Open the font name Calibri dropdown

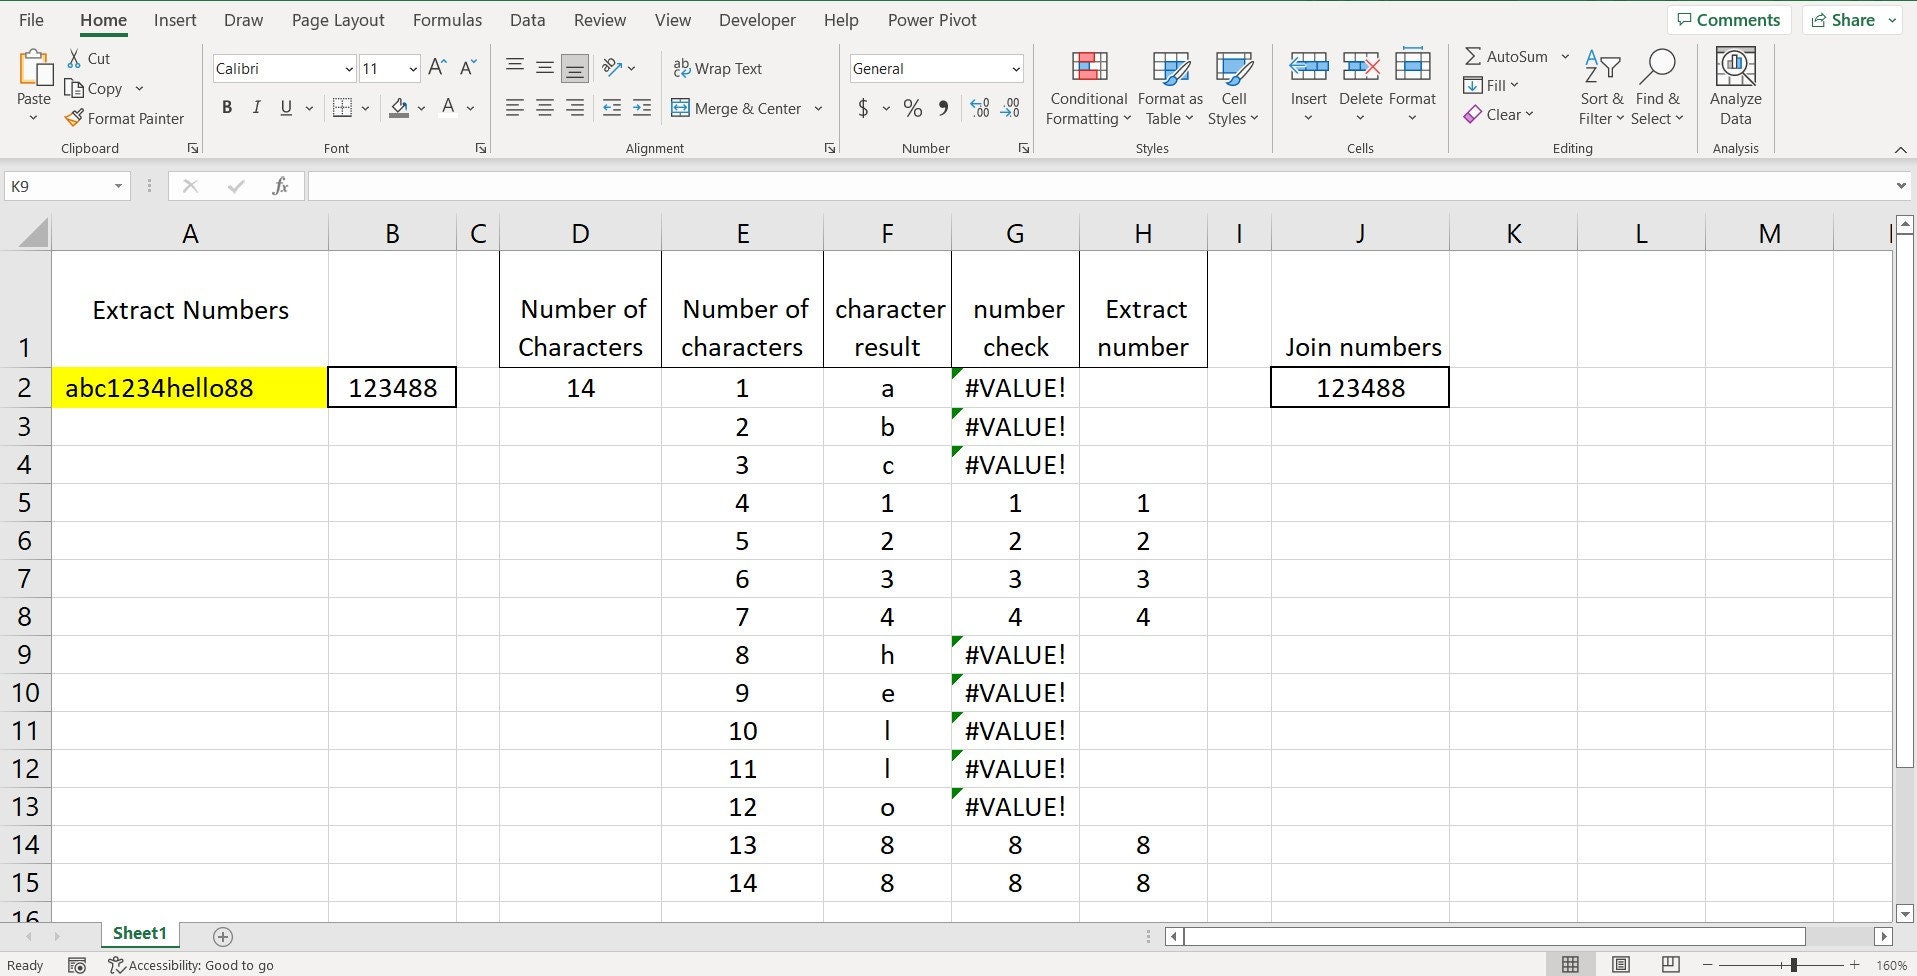pyautogui.click(x=348, y=69)
